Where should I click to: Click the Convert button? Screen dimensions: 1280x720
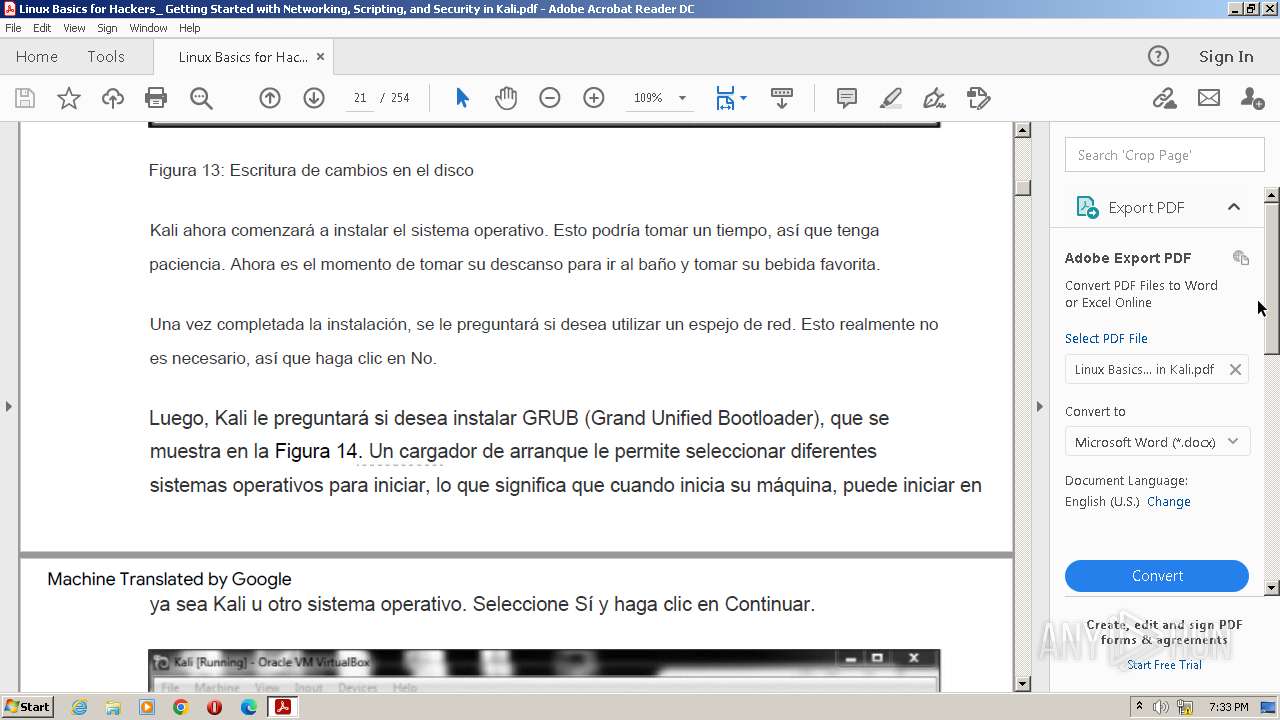(1157, 576)
